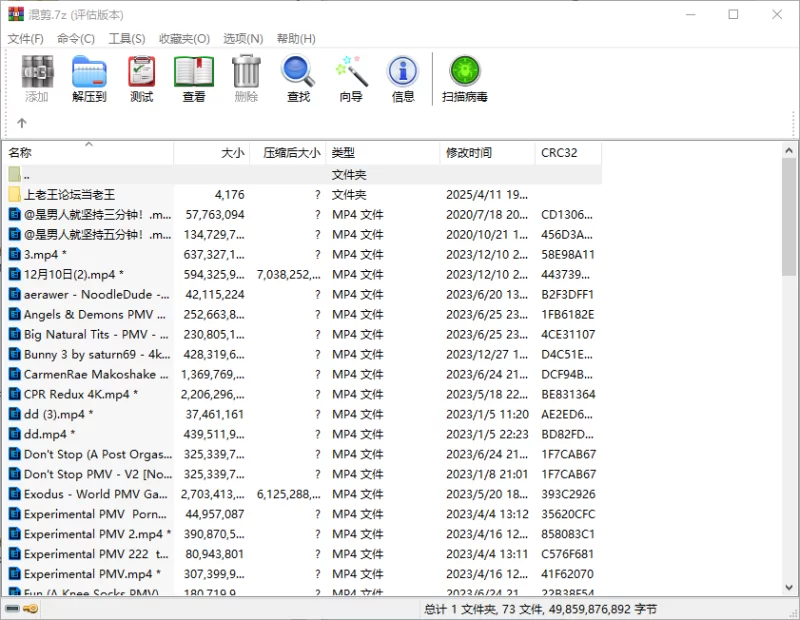Open the 文件(F) menu
This screenshot has height=620, width=800.
26,39
